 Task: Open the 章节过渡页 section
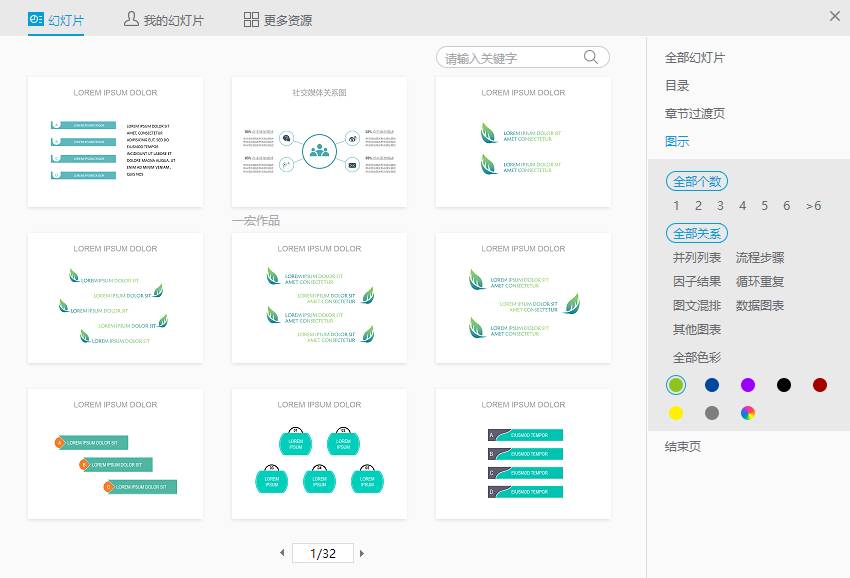[x=694, y=114]
